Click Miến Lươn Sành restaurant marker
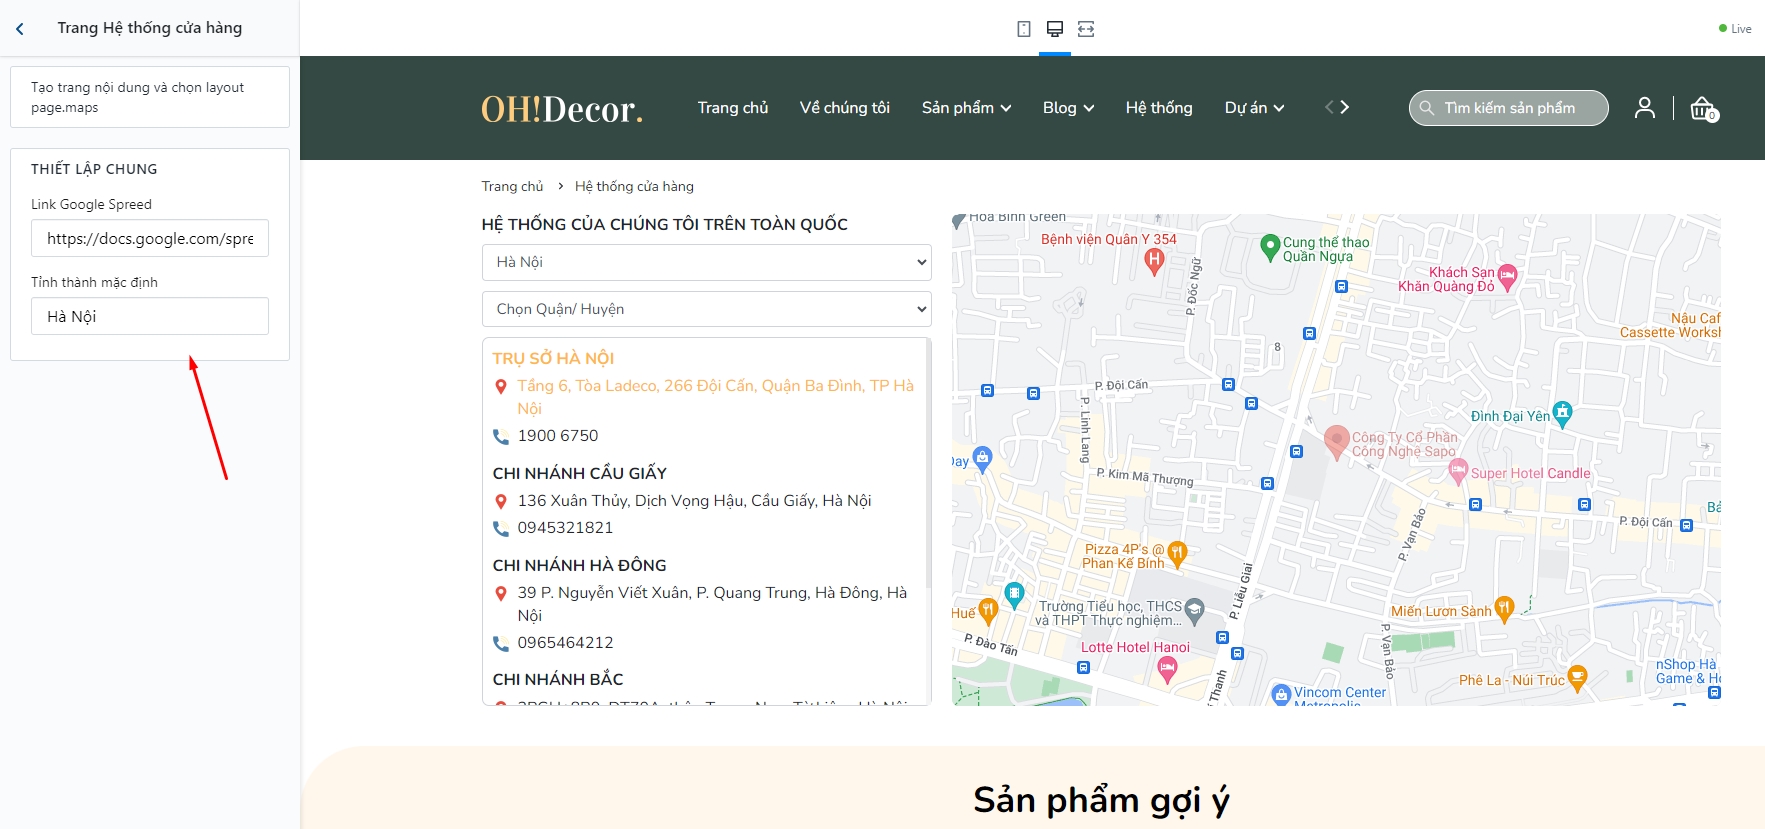This screenshot has height=829, width=1765. [x=1504, y=609]
